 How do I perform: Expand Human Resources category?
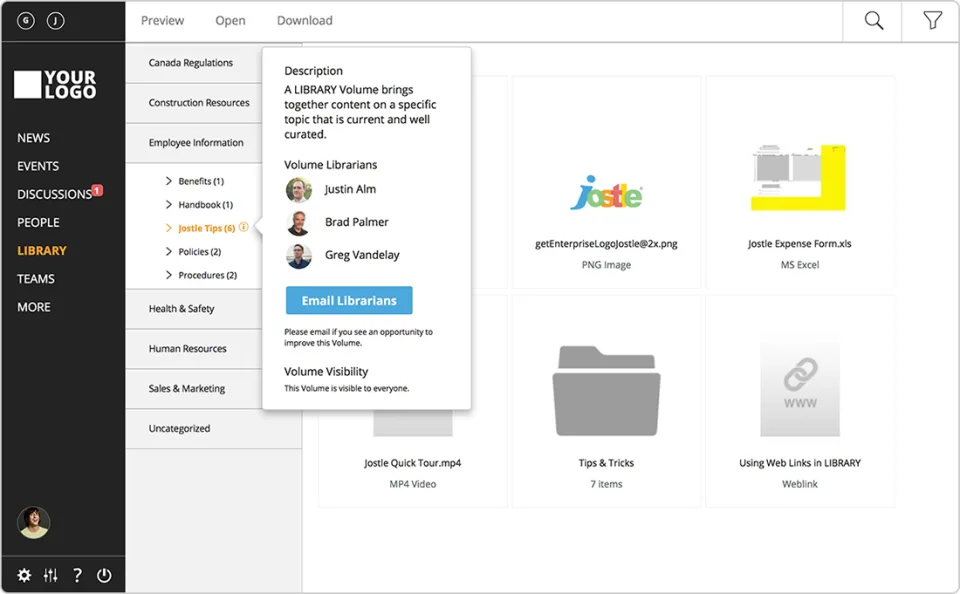click(x=194, y=348)
